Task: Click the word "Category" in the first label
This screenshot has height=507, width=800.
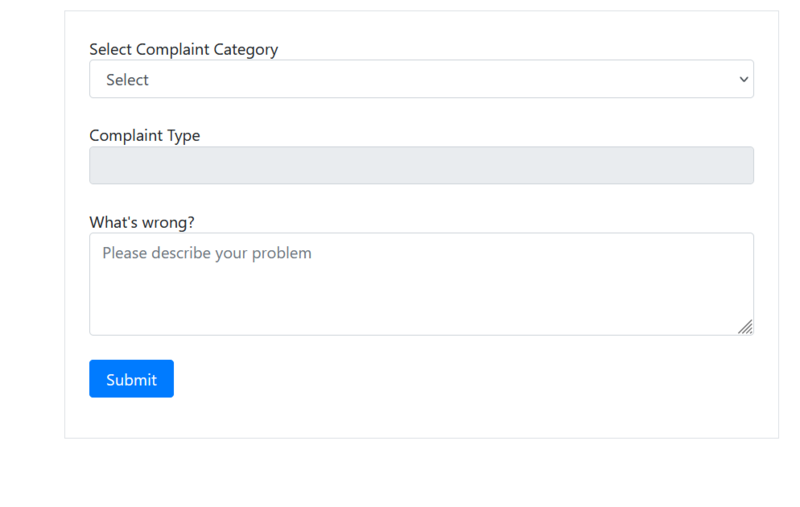Action: click(x=246, y=49)
